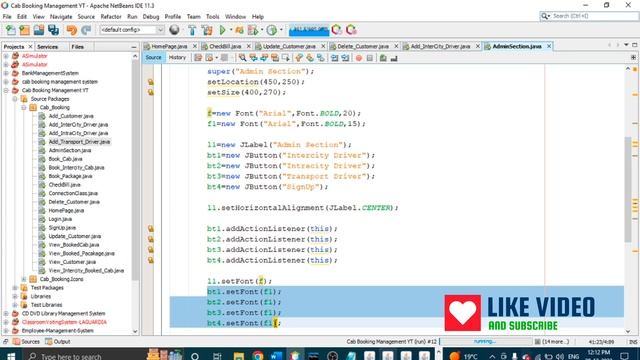The image size is (640, 360).
Task: Expand the cab booking management system project
Action: pyautogui.click(x=6, y=82)
